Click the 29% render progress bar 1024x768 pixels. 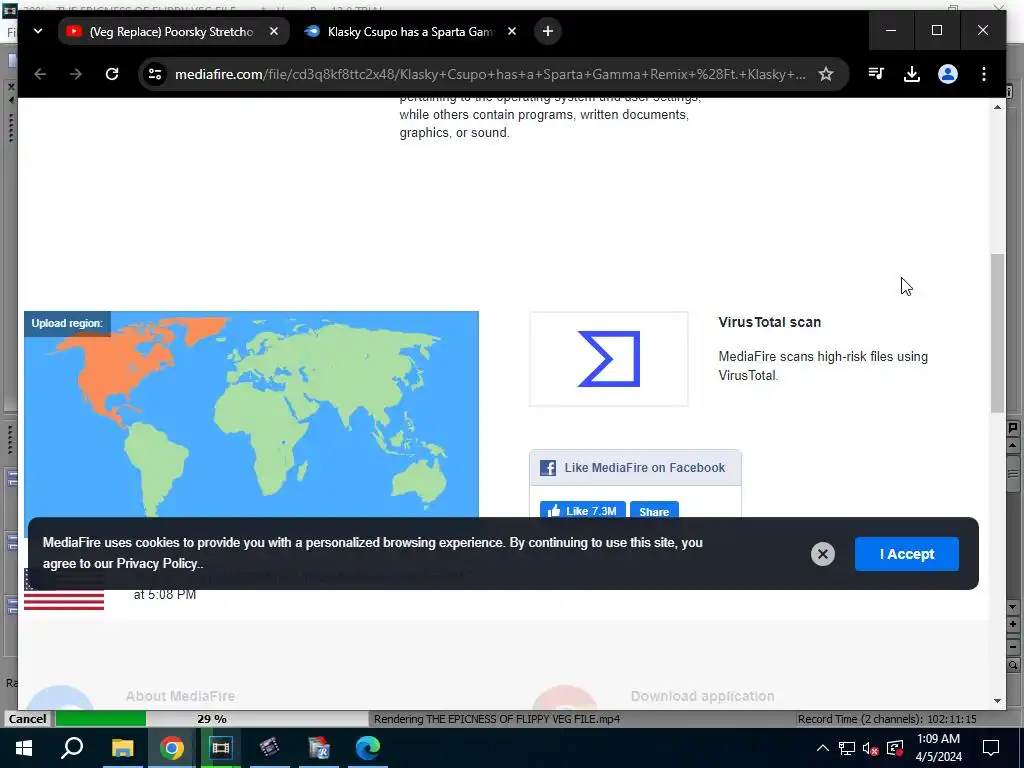pos(212,718)
